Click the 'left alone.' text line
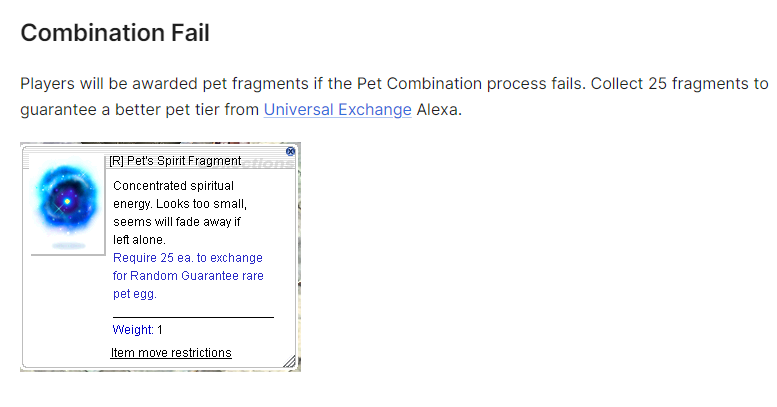This screenshot has height=407, width=777. 139,240
